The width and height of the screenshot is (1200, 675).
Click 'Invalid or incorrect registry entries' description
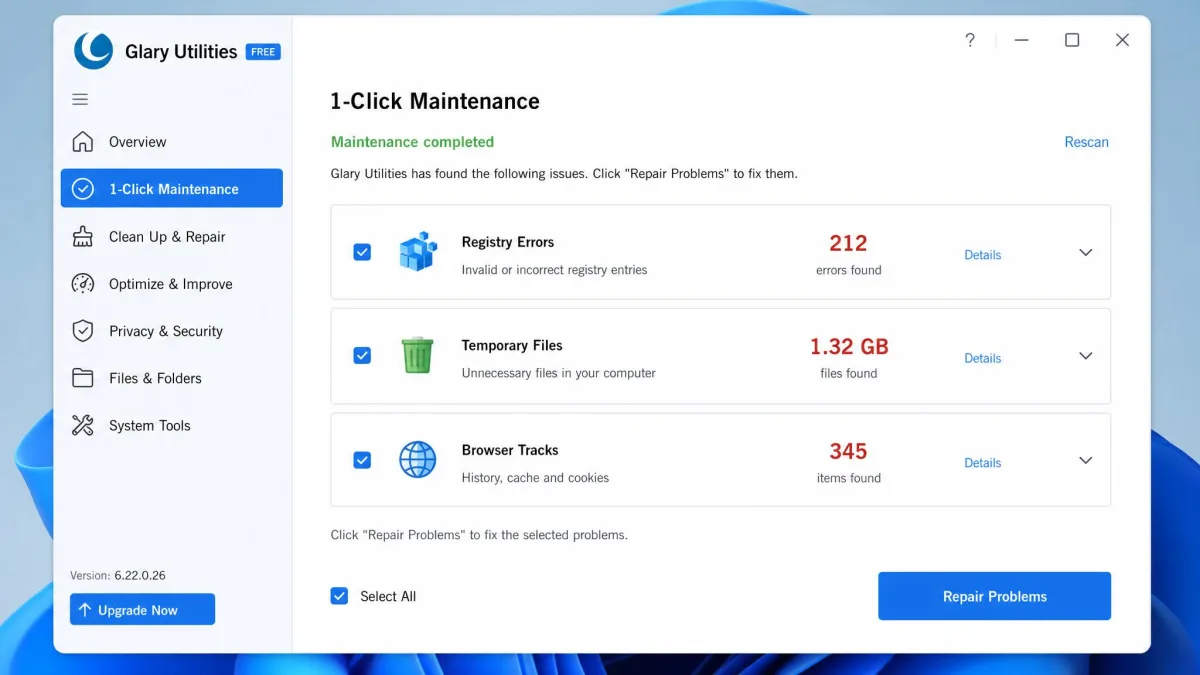tap(554, 270)
